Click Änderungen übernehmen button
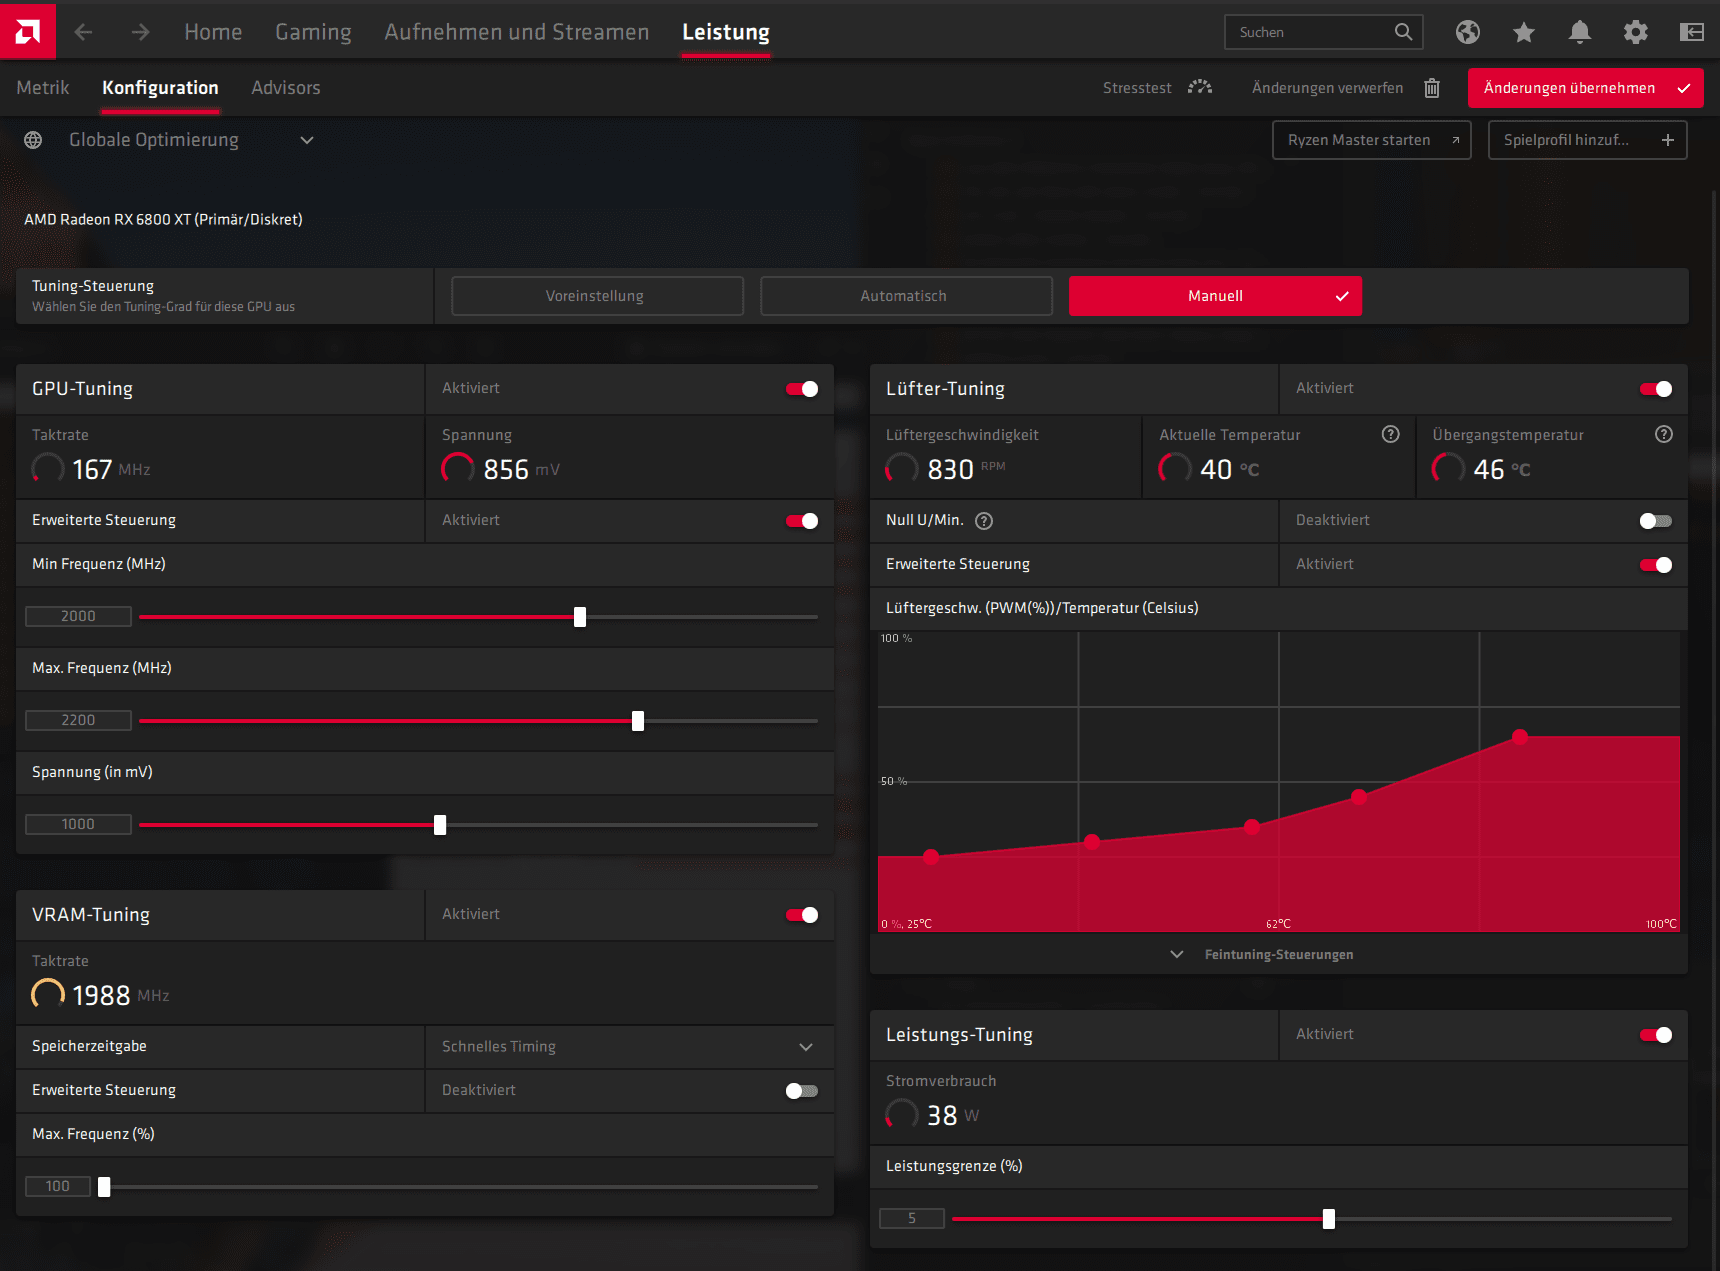Screen dimensions: 1720x1271 coord(1585,88)
